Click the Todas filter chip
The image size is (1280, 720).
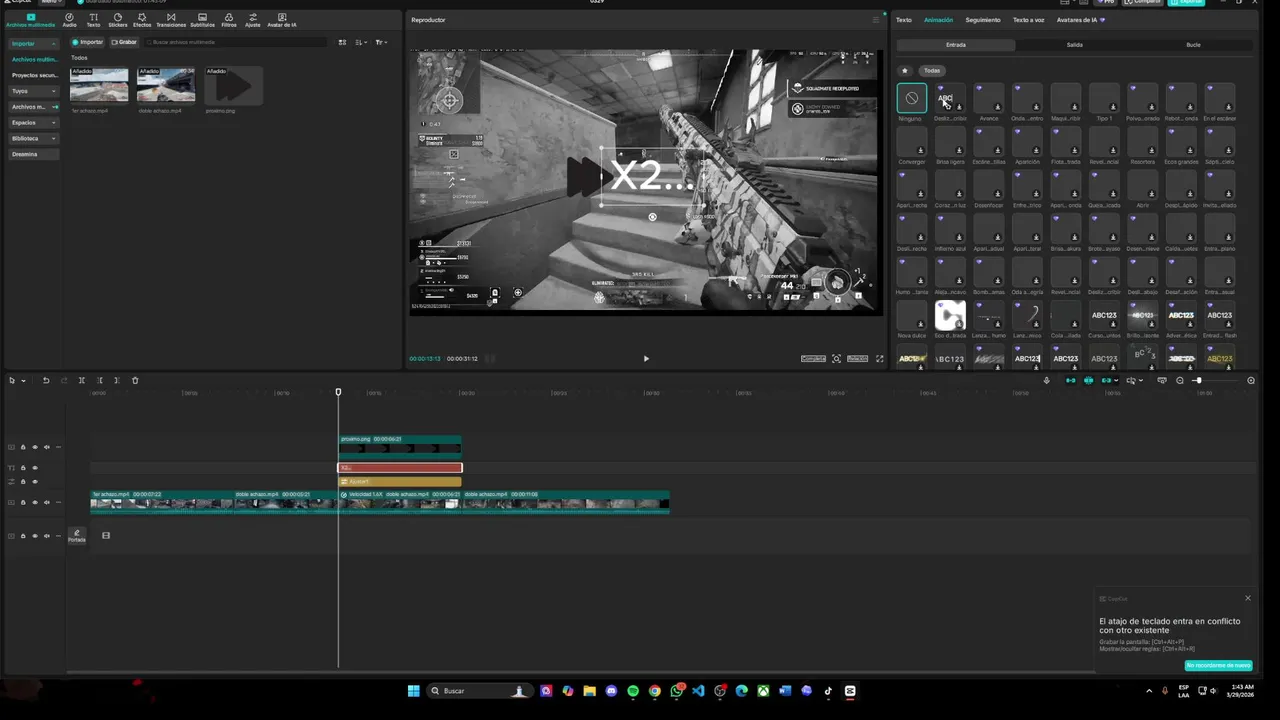pos(932,70)
